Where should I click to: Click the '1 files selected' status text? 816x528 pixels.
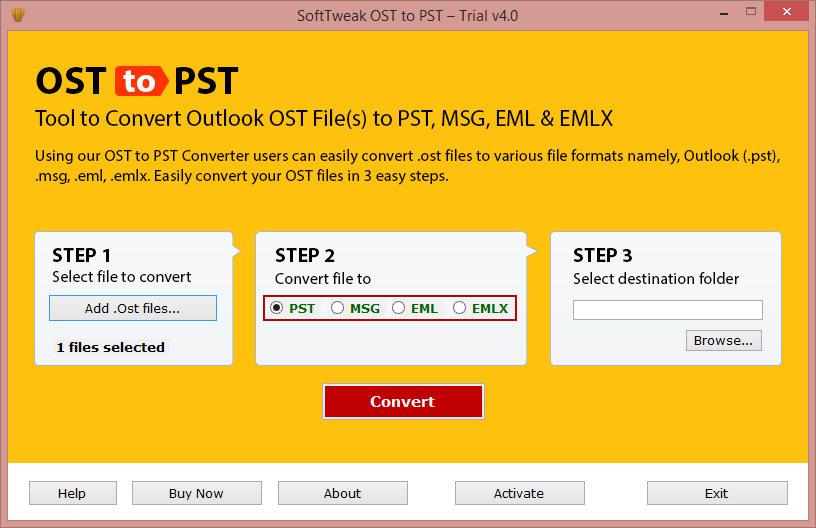click(x=110, y=347)
